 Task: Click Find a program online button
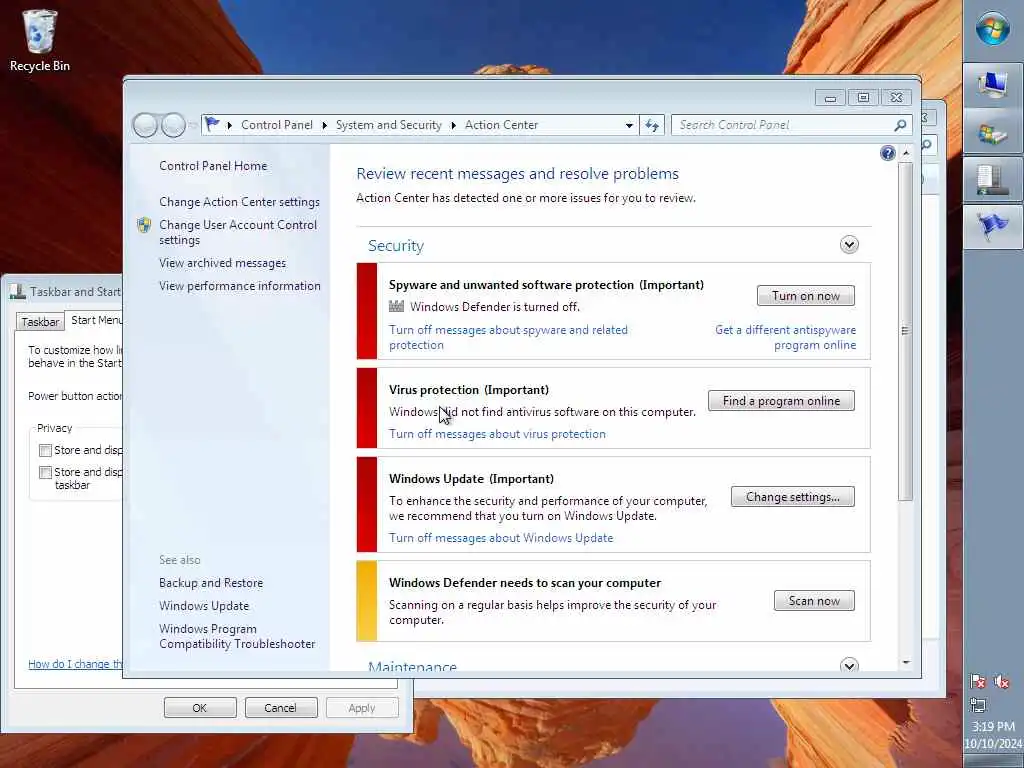(781, 401)
